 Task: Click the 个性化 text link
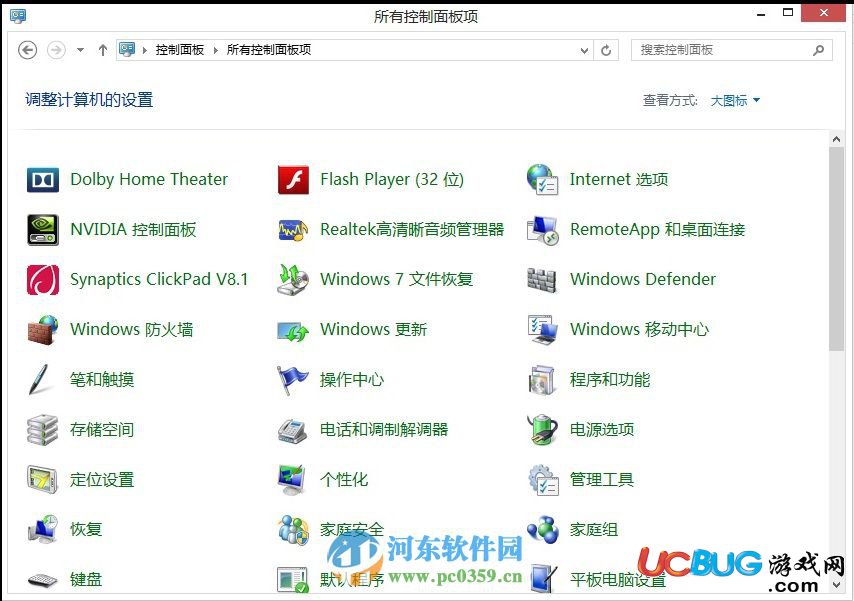(x=344, y=480)
